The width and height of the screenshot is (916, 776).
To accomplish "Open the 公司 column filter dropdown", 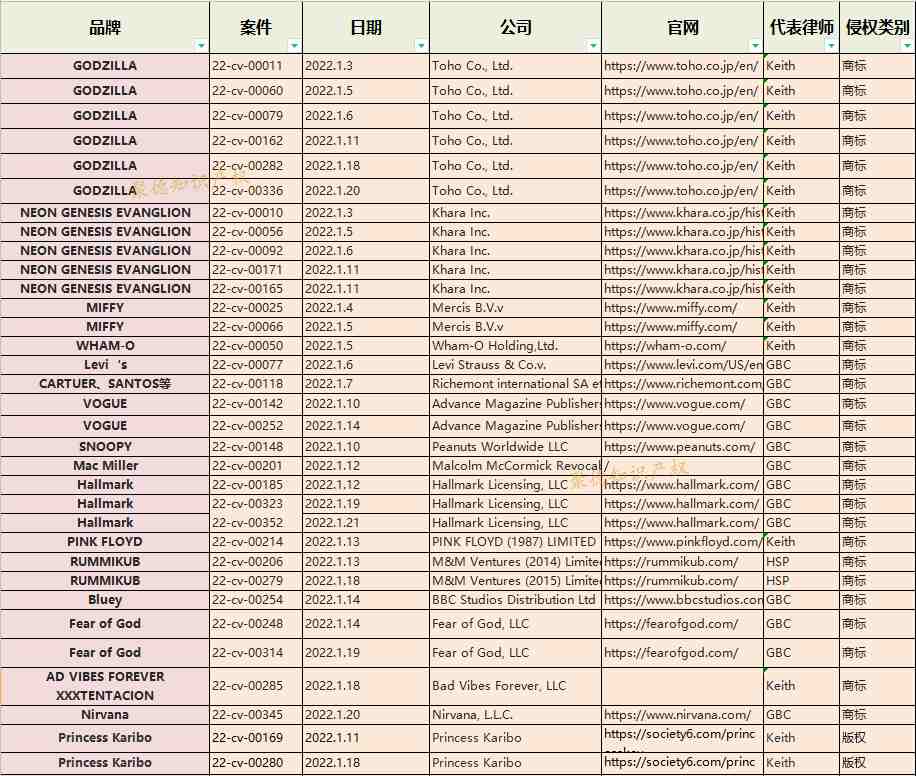I will [x=593, y=46].
